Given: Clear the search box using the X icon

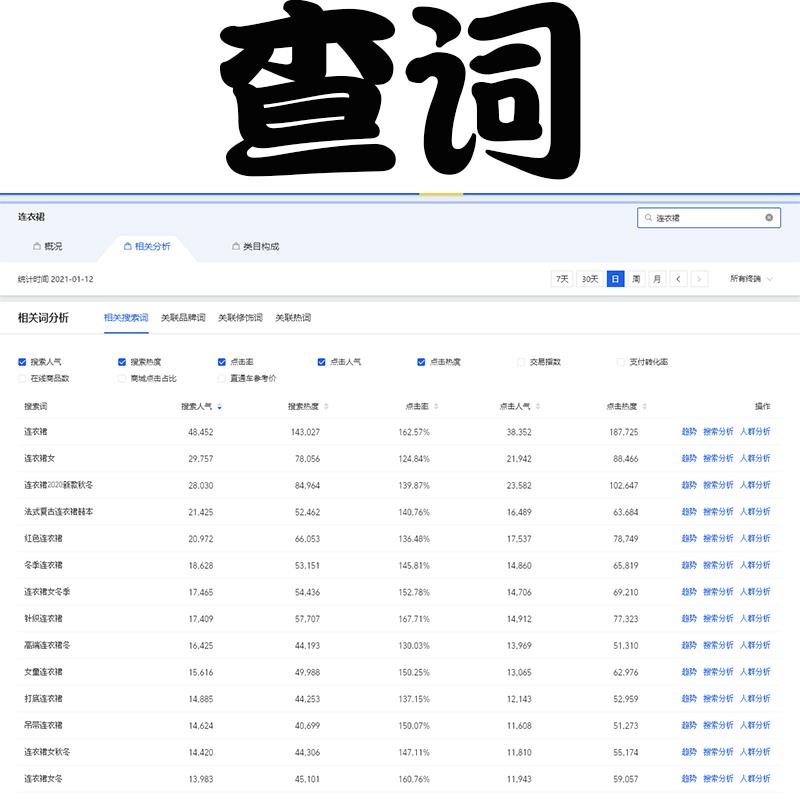Looking at the screenshot, I should coord(769,217).
